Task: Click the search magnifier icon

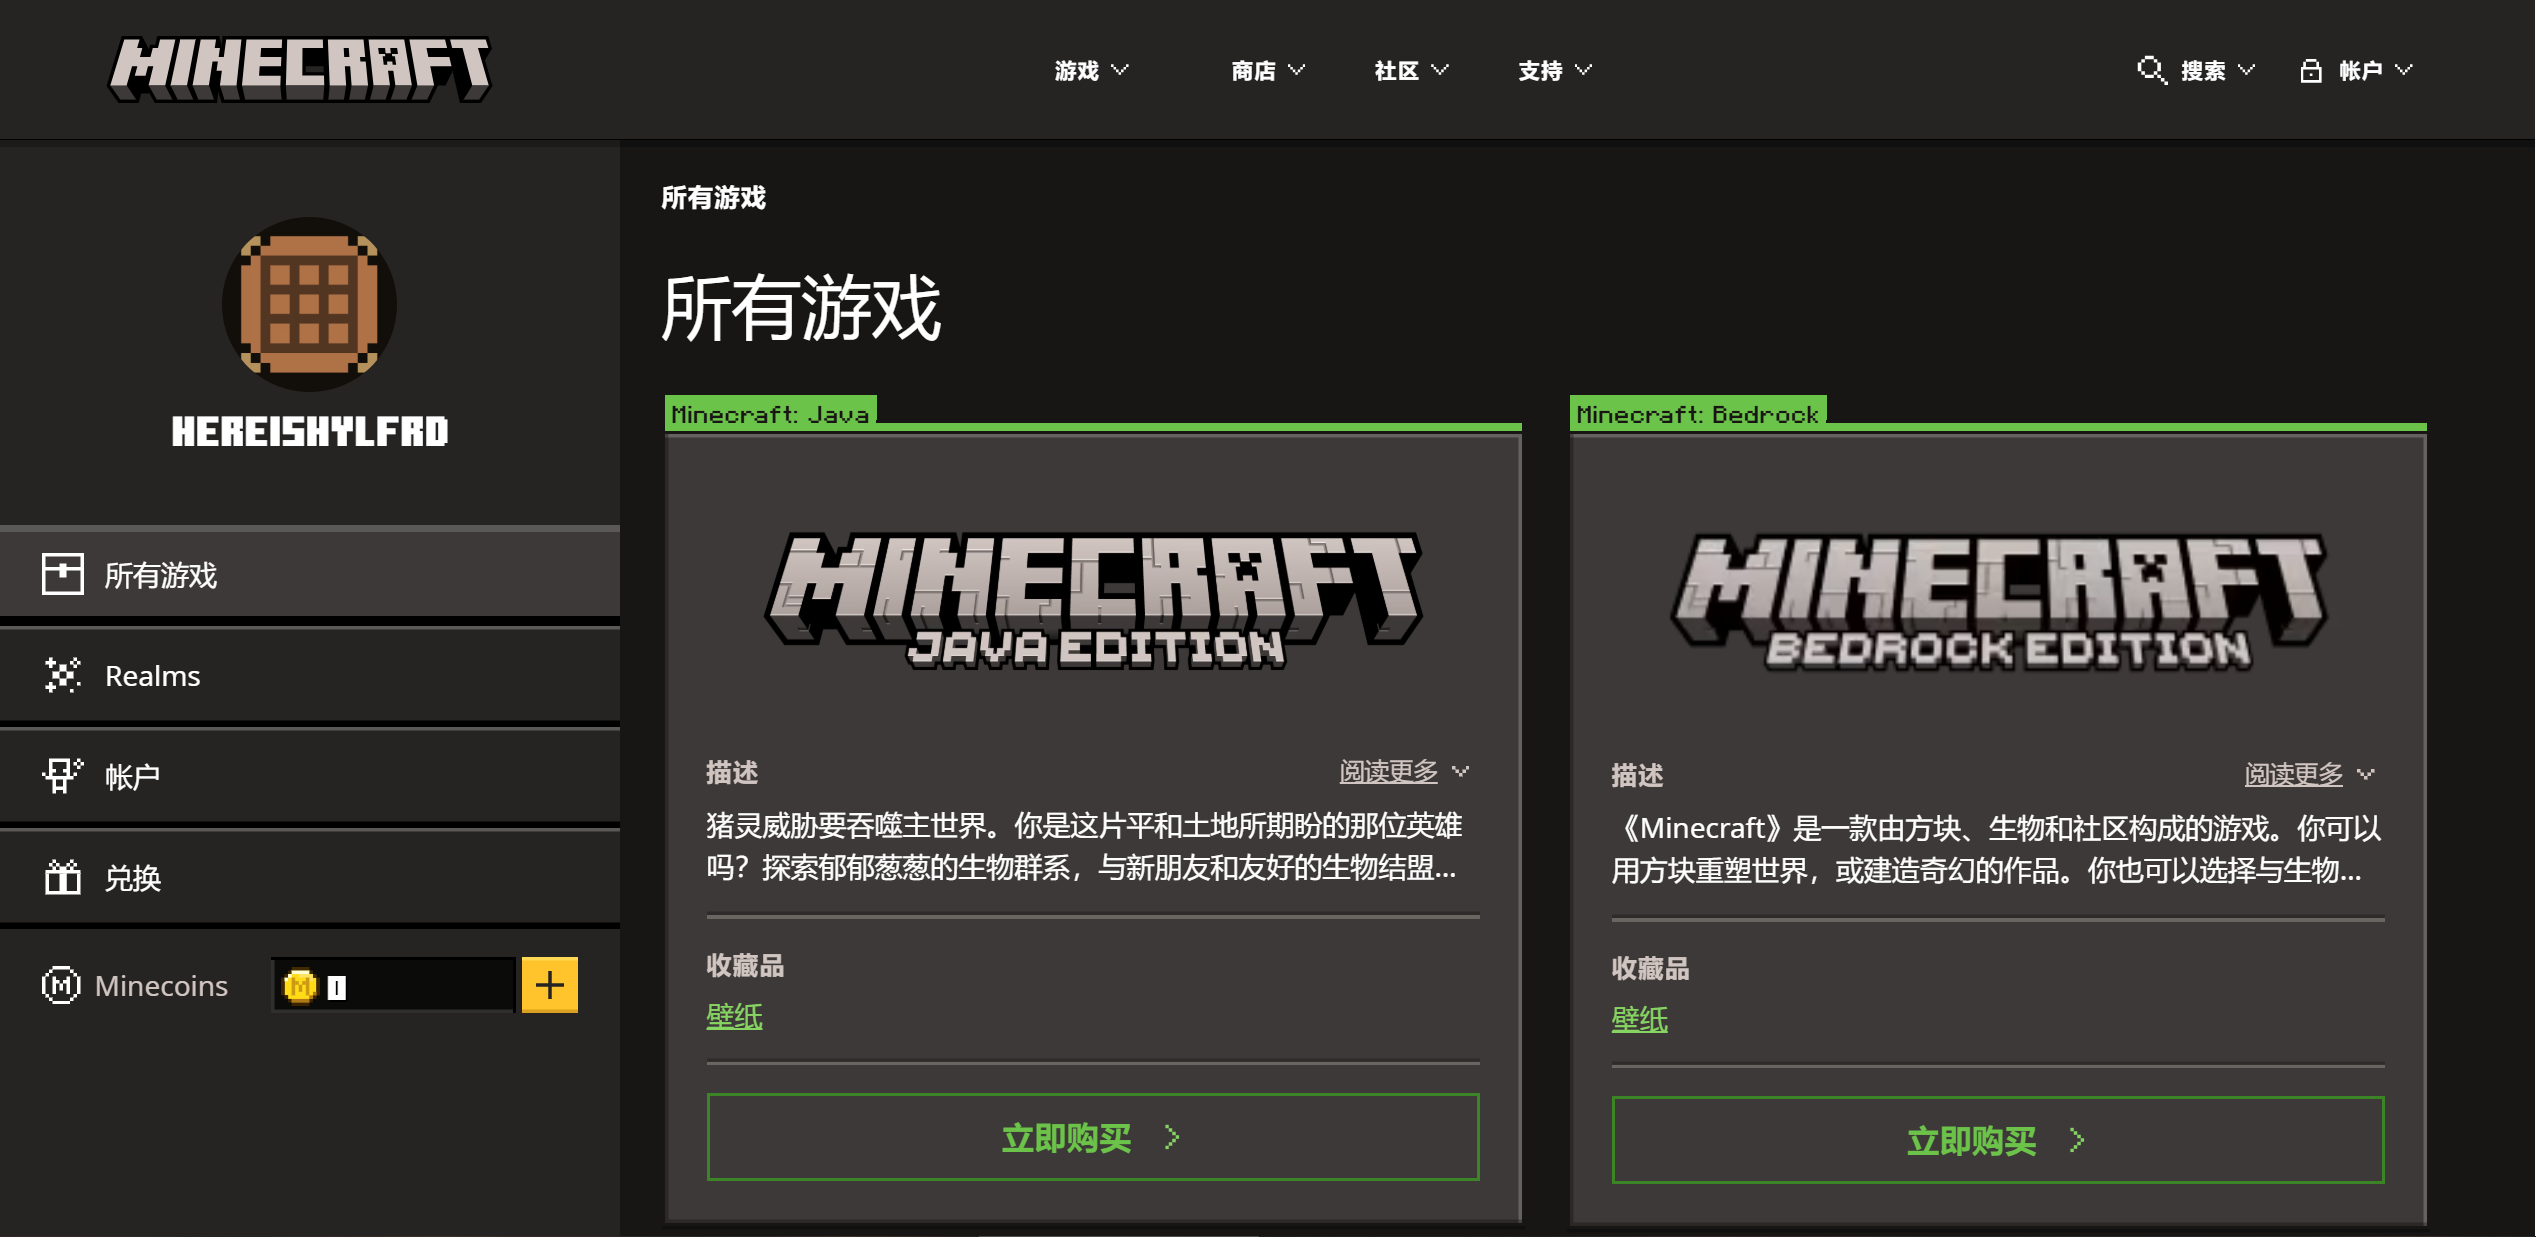Action: pos(2151,70)
